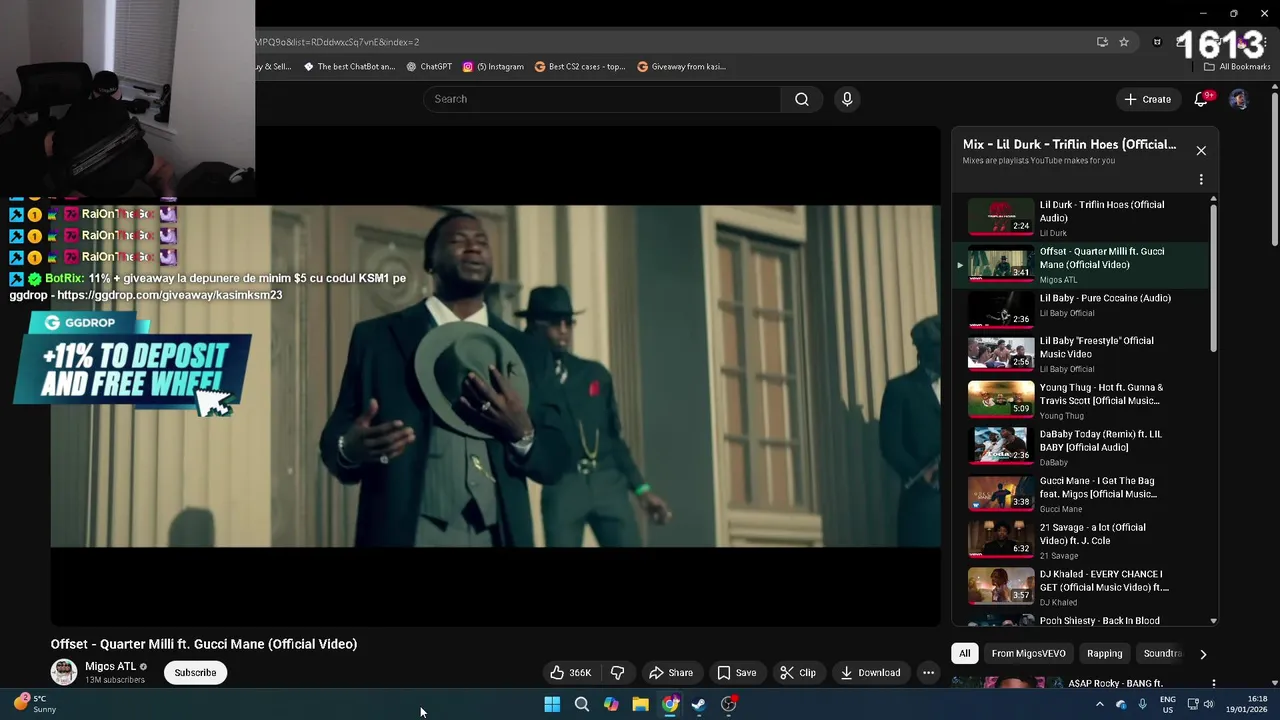
Task: Show hidden system tray icons
Action: 1099,704
